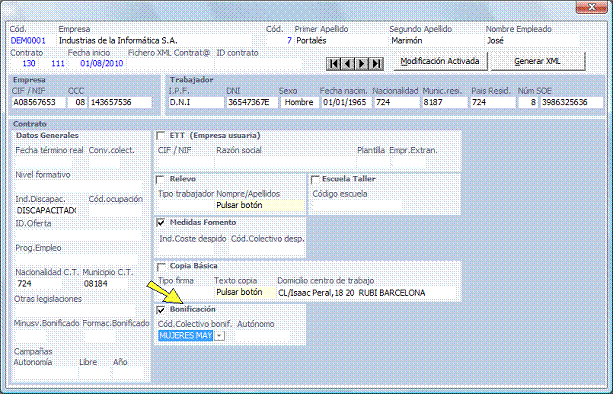Click the empty Autónomo field
Viewport: 614px width, 395px height.
coord(263,336)
